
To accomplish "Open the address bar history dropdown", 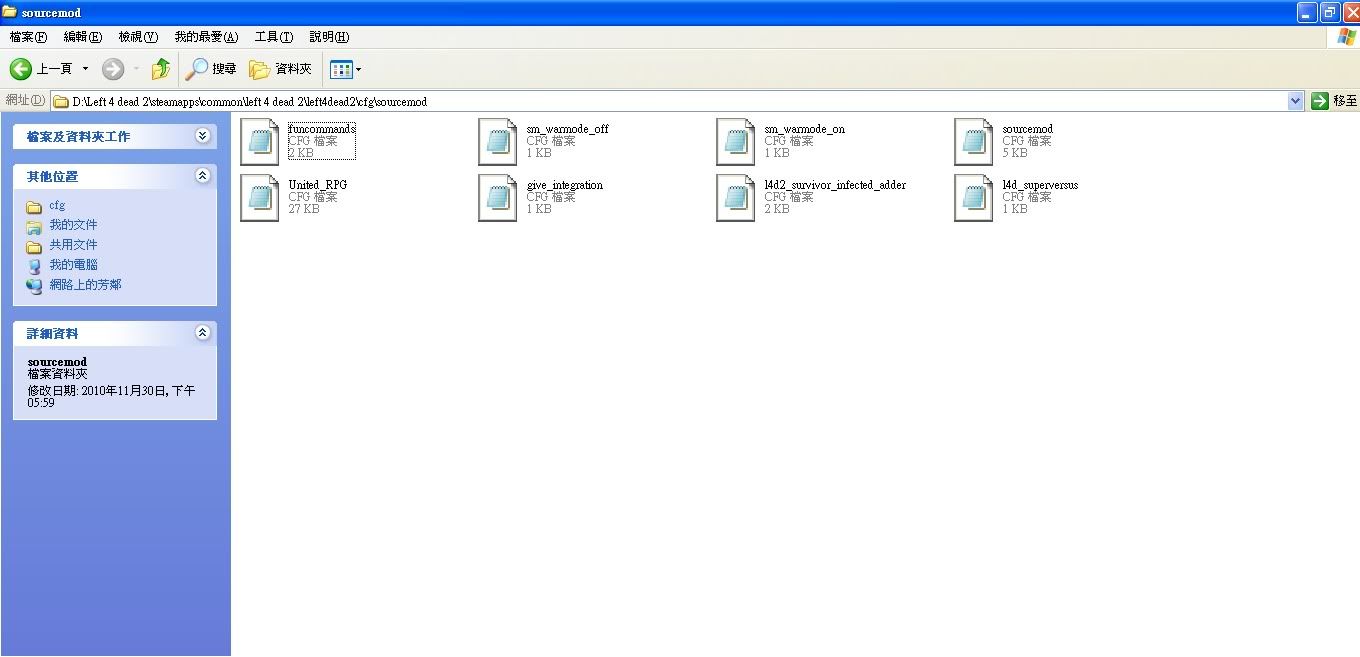I will coord(1295,101).
